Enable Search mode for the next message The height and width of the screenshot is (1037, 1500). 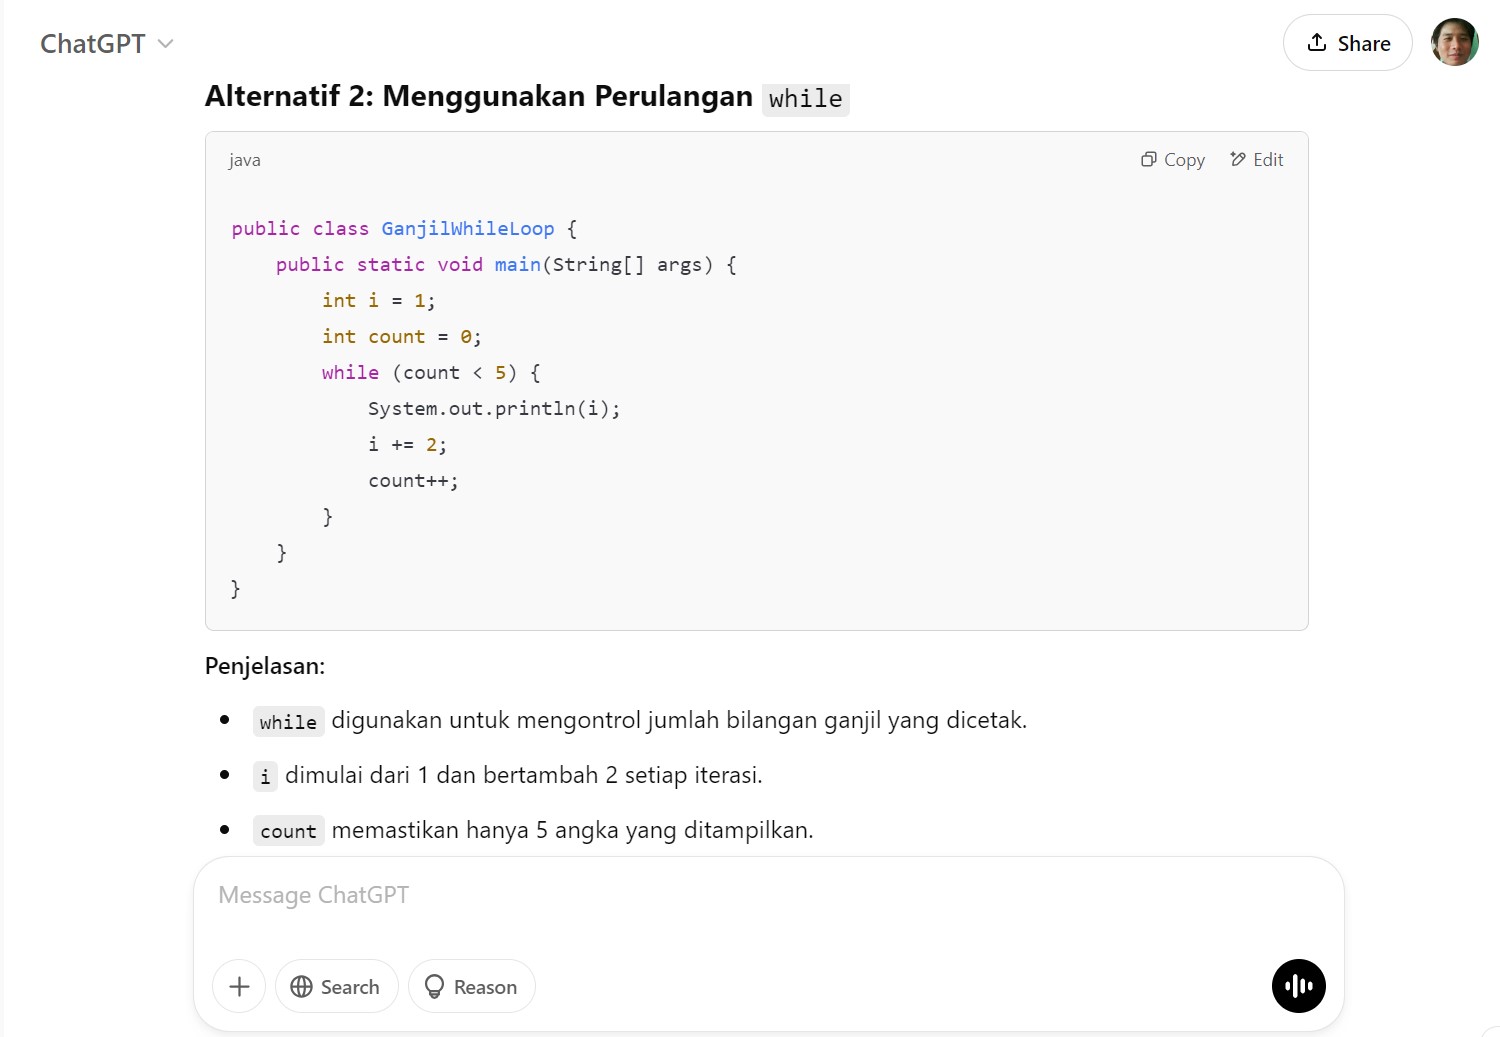(x=336, y=986)
